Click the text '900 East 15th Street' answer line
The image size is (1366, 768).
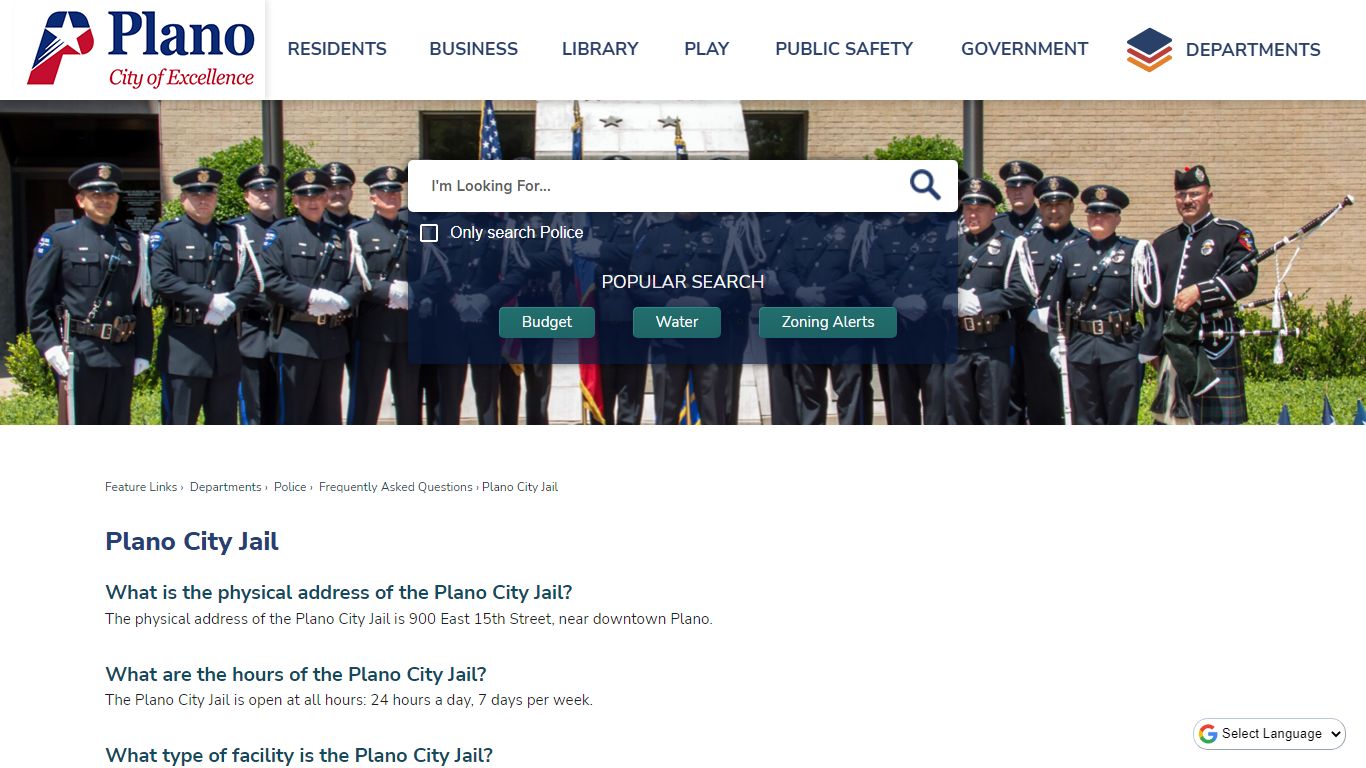pyautogui.click(x=409, y=619)
